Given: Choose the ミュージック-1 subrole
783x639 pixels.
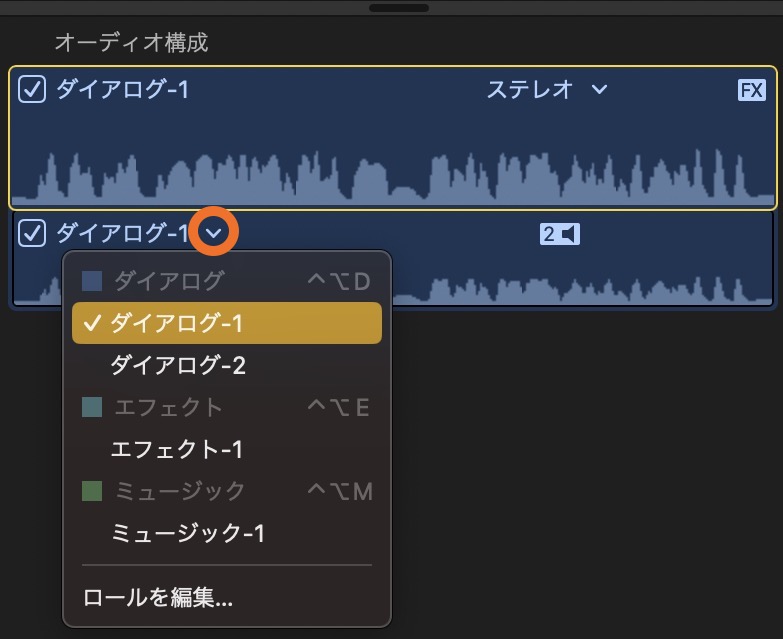Looking at the screenshot, I should click(227, 533).
